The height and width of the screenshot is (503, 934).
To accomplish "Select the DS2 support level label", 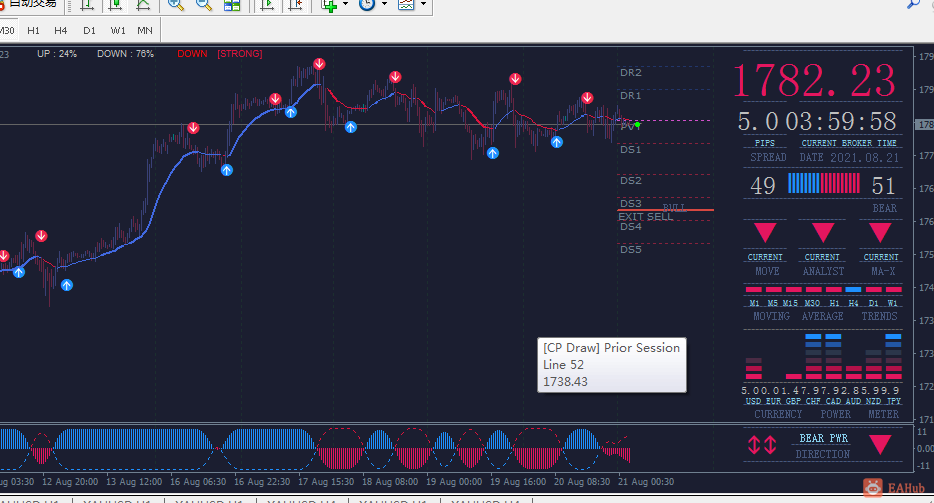I will 631,181.
